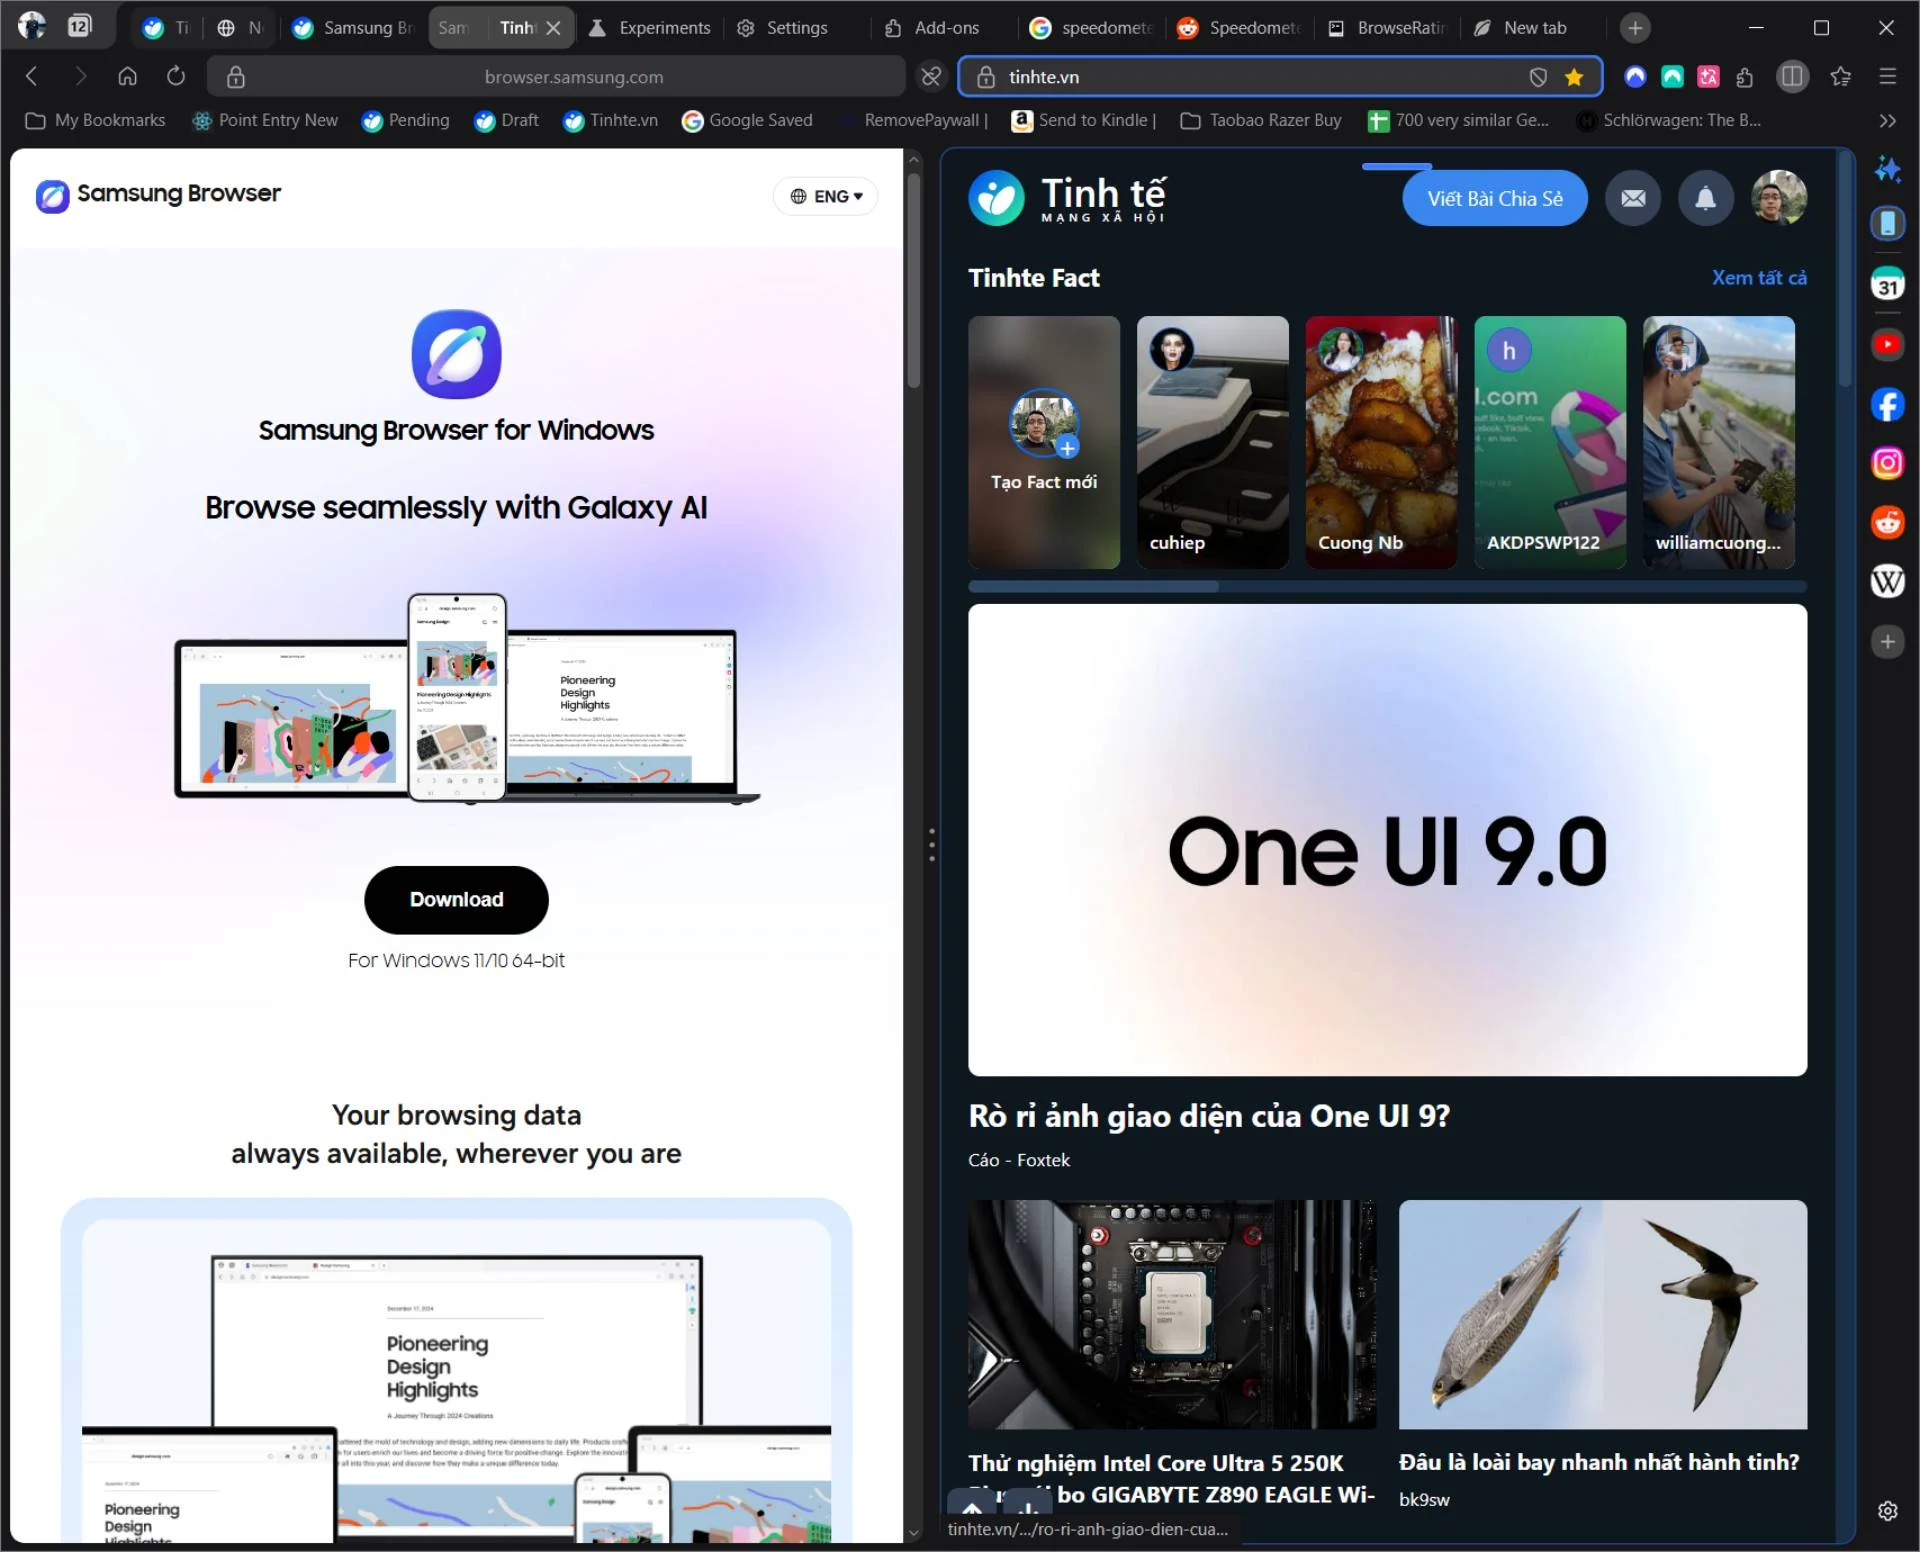
Task: Open the cuhiep fact thumbnail
Action: tap(1212, 443)
